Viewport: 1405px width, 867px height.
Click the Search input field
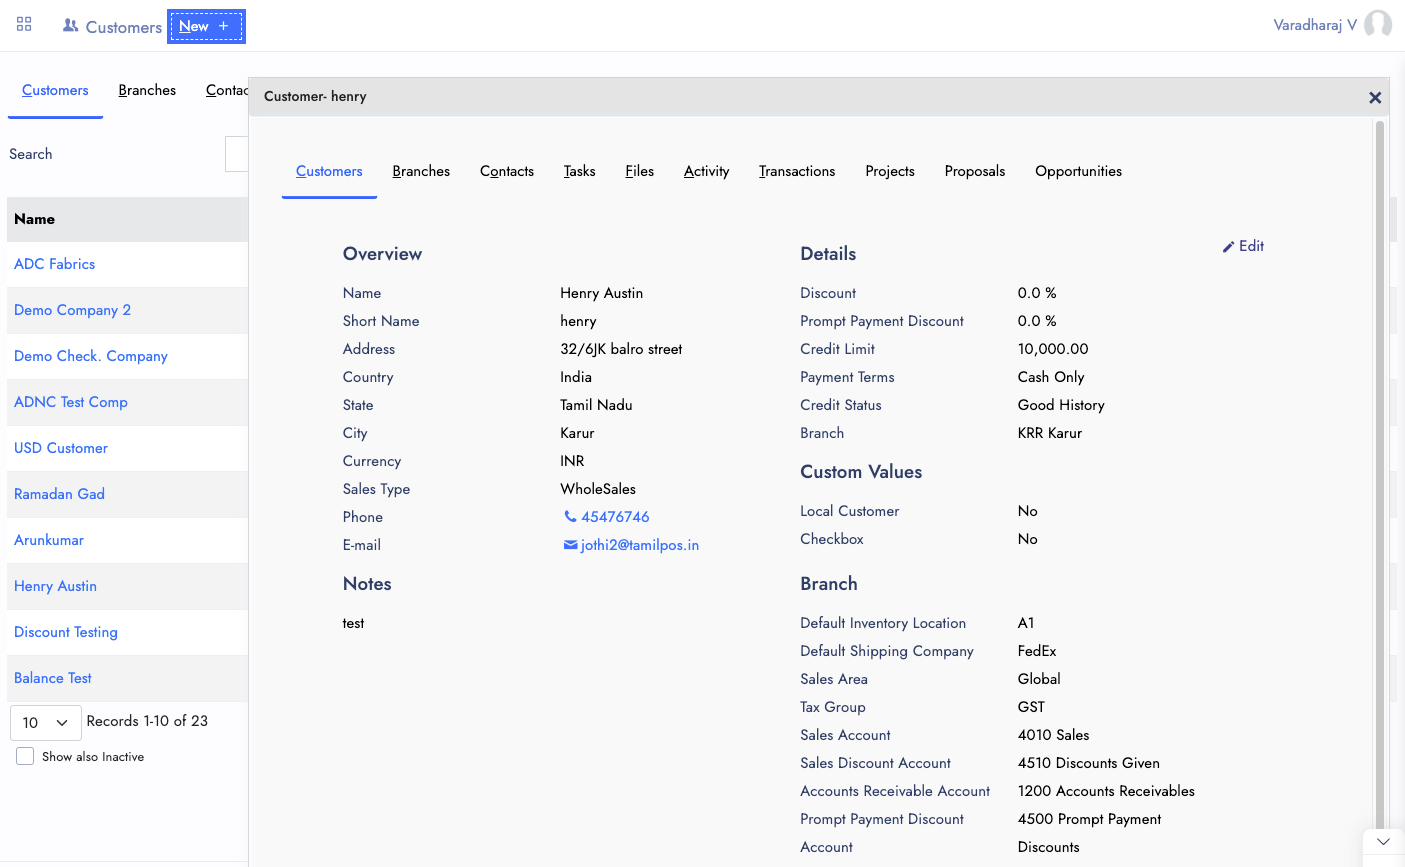(237, 154)
